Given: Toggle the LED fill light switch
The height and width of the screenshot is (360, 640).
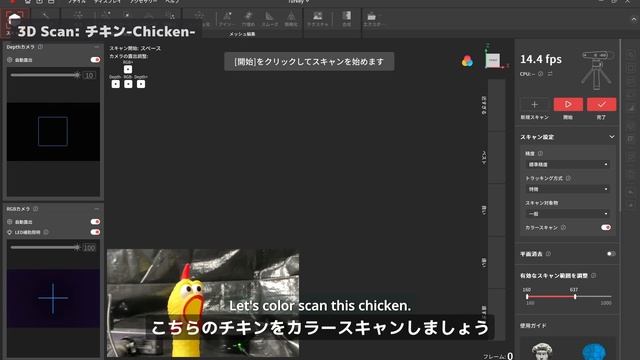Looking at the screenshot, I should click(x=95, y=232).
